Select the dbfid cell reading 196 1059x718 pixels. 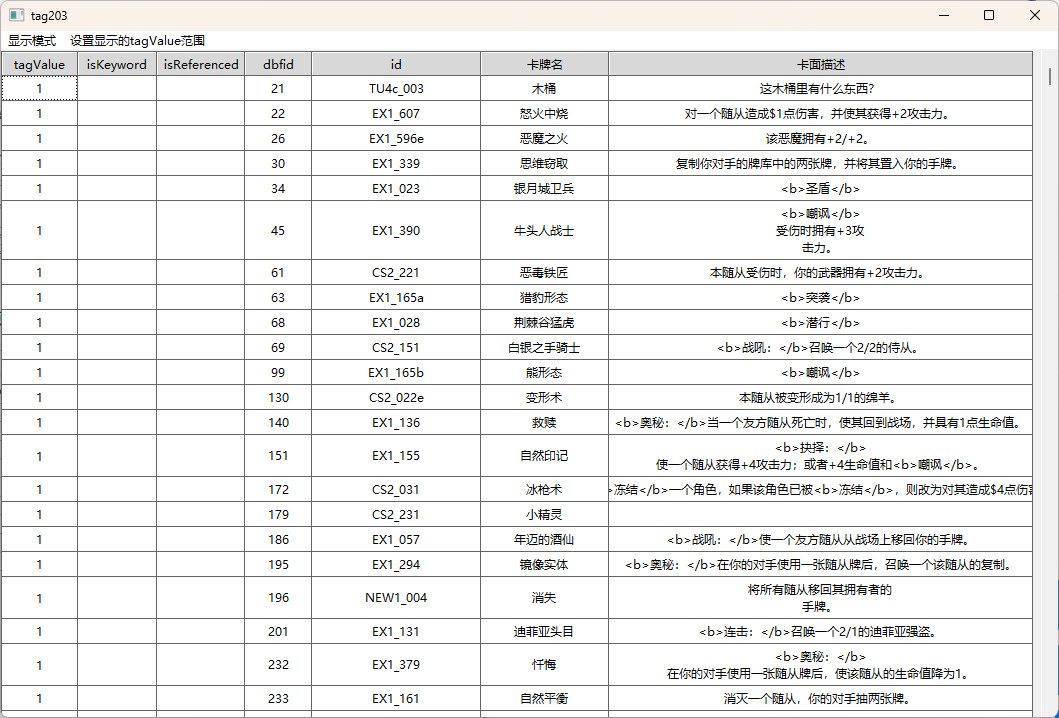278,598
